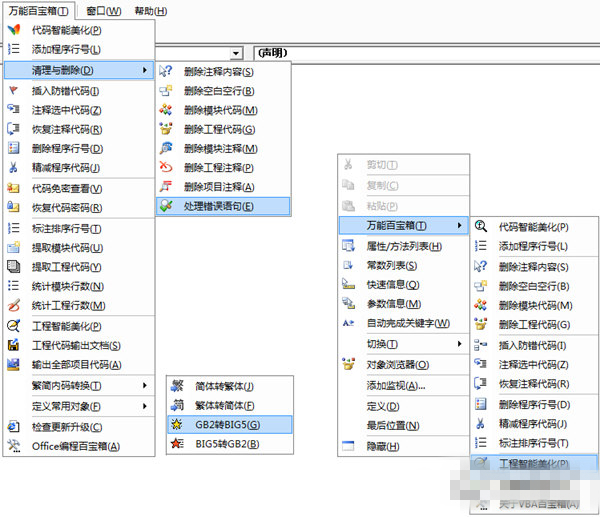This screenshot has width=600, height=517.
Task: Click the scissors icon for 精减程序代码
Action: point(14,167)
